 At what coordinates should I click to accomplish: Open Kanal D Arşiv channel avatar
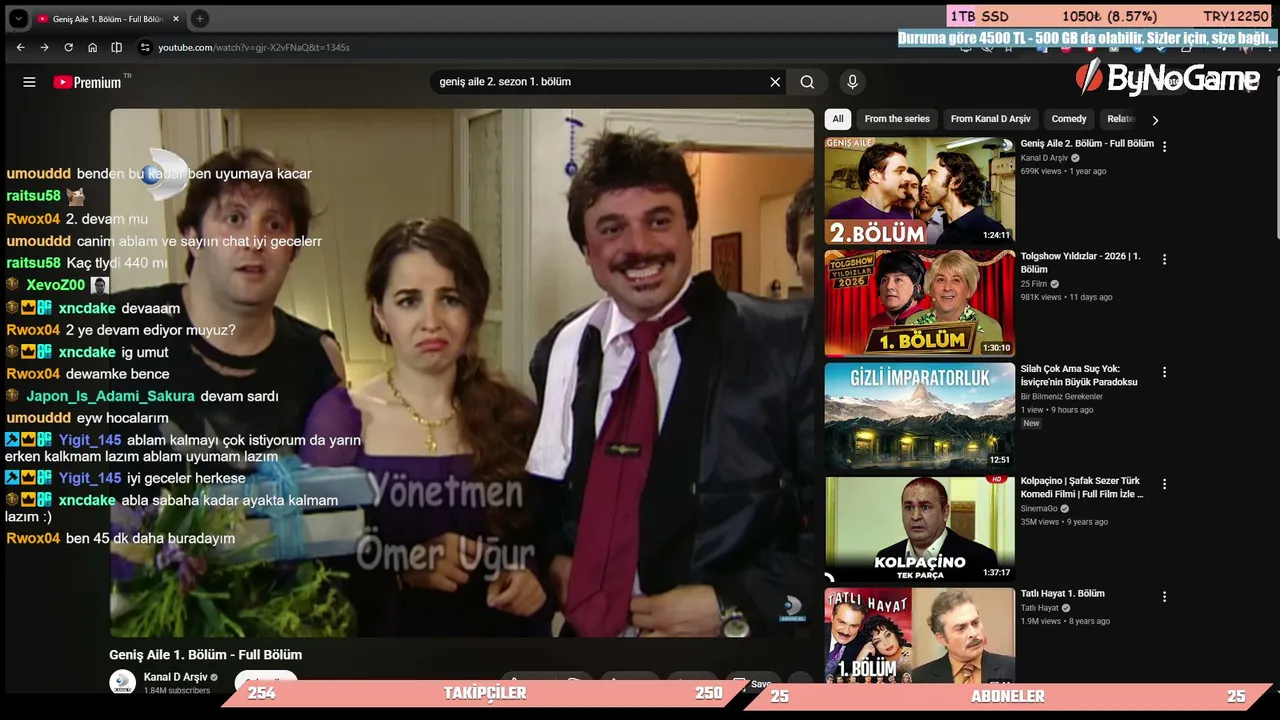click(x=122, y=682)
